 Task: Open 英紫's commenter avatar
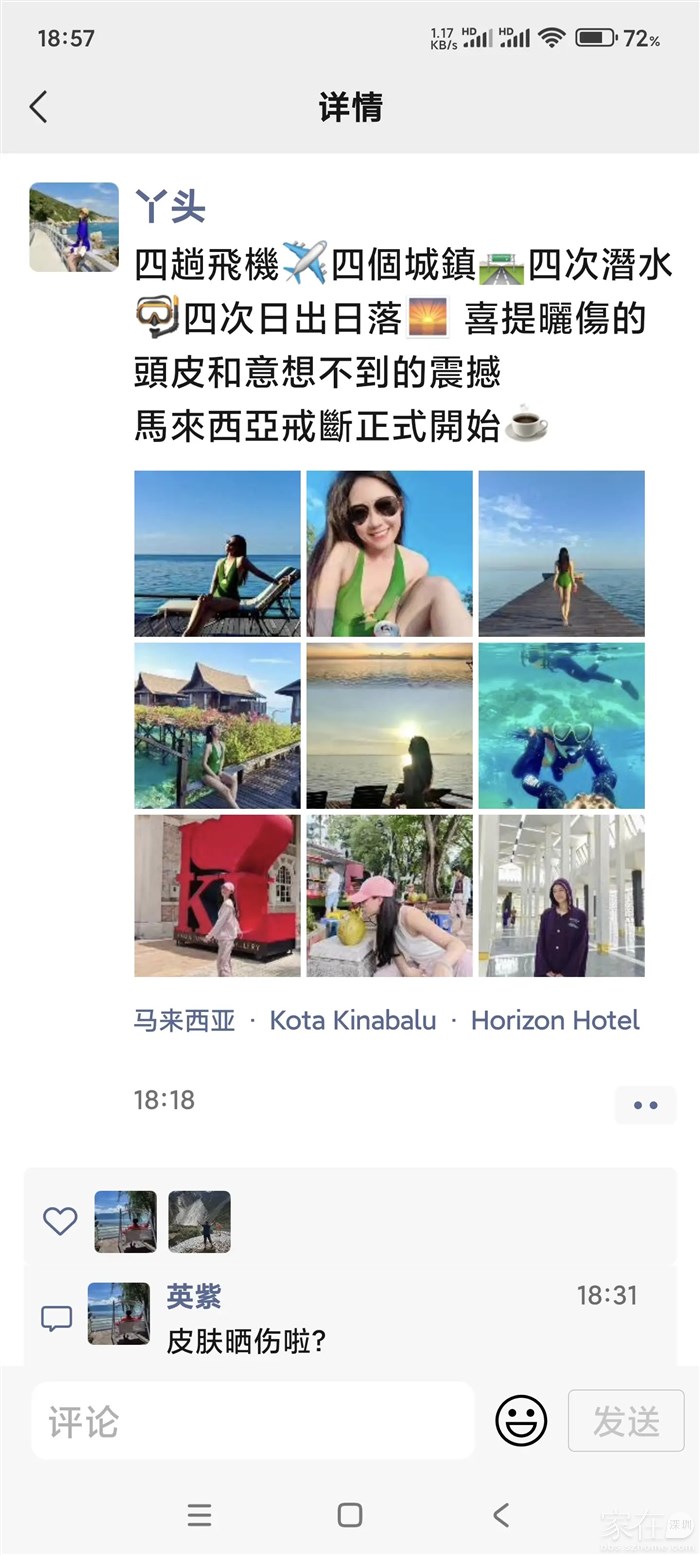tap(119, 1314)
